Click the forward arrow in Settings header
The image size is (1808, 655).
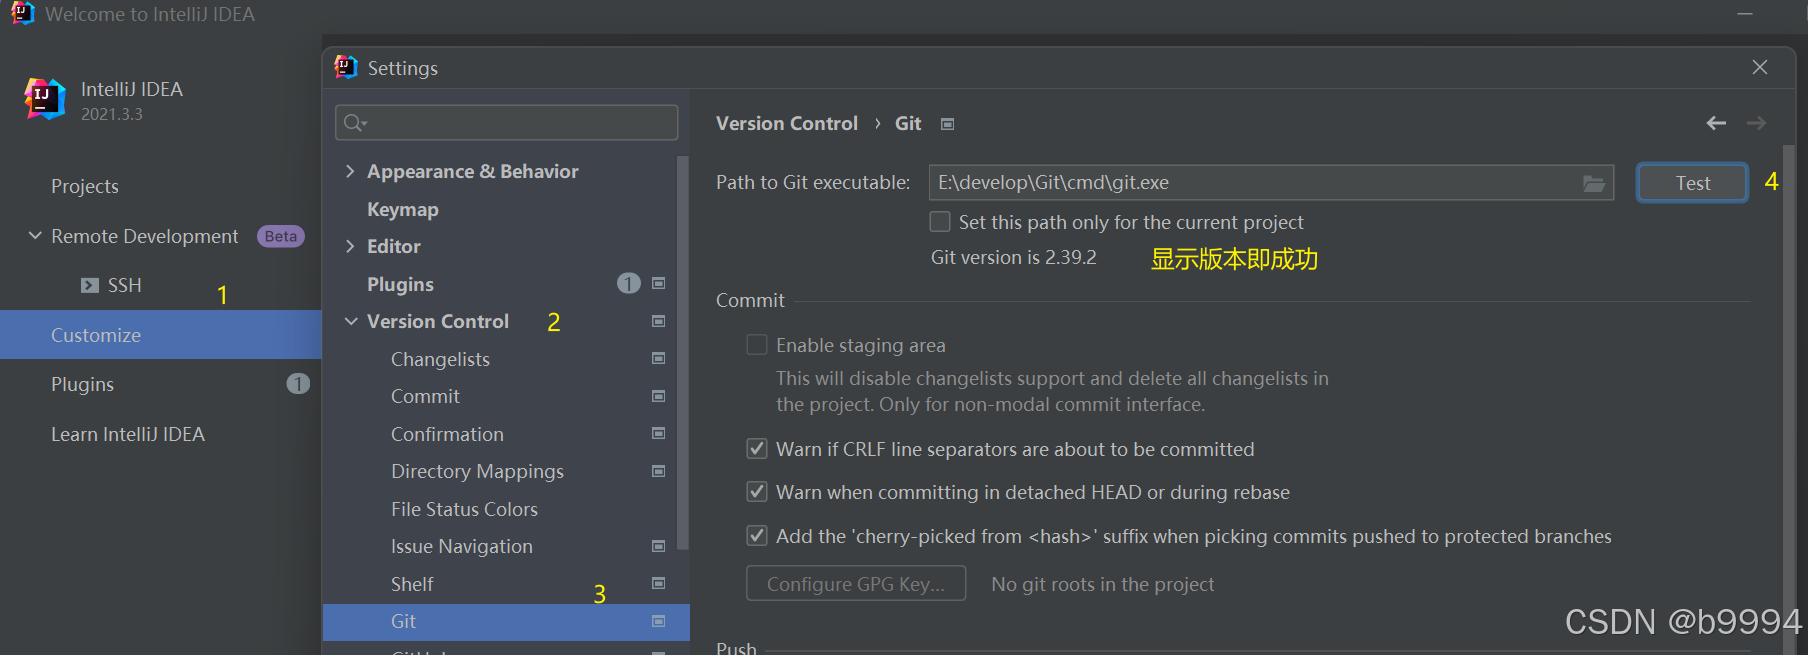[x=1756, y=123]
